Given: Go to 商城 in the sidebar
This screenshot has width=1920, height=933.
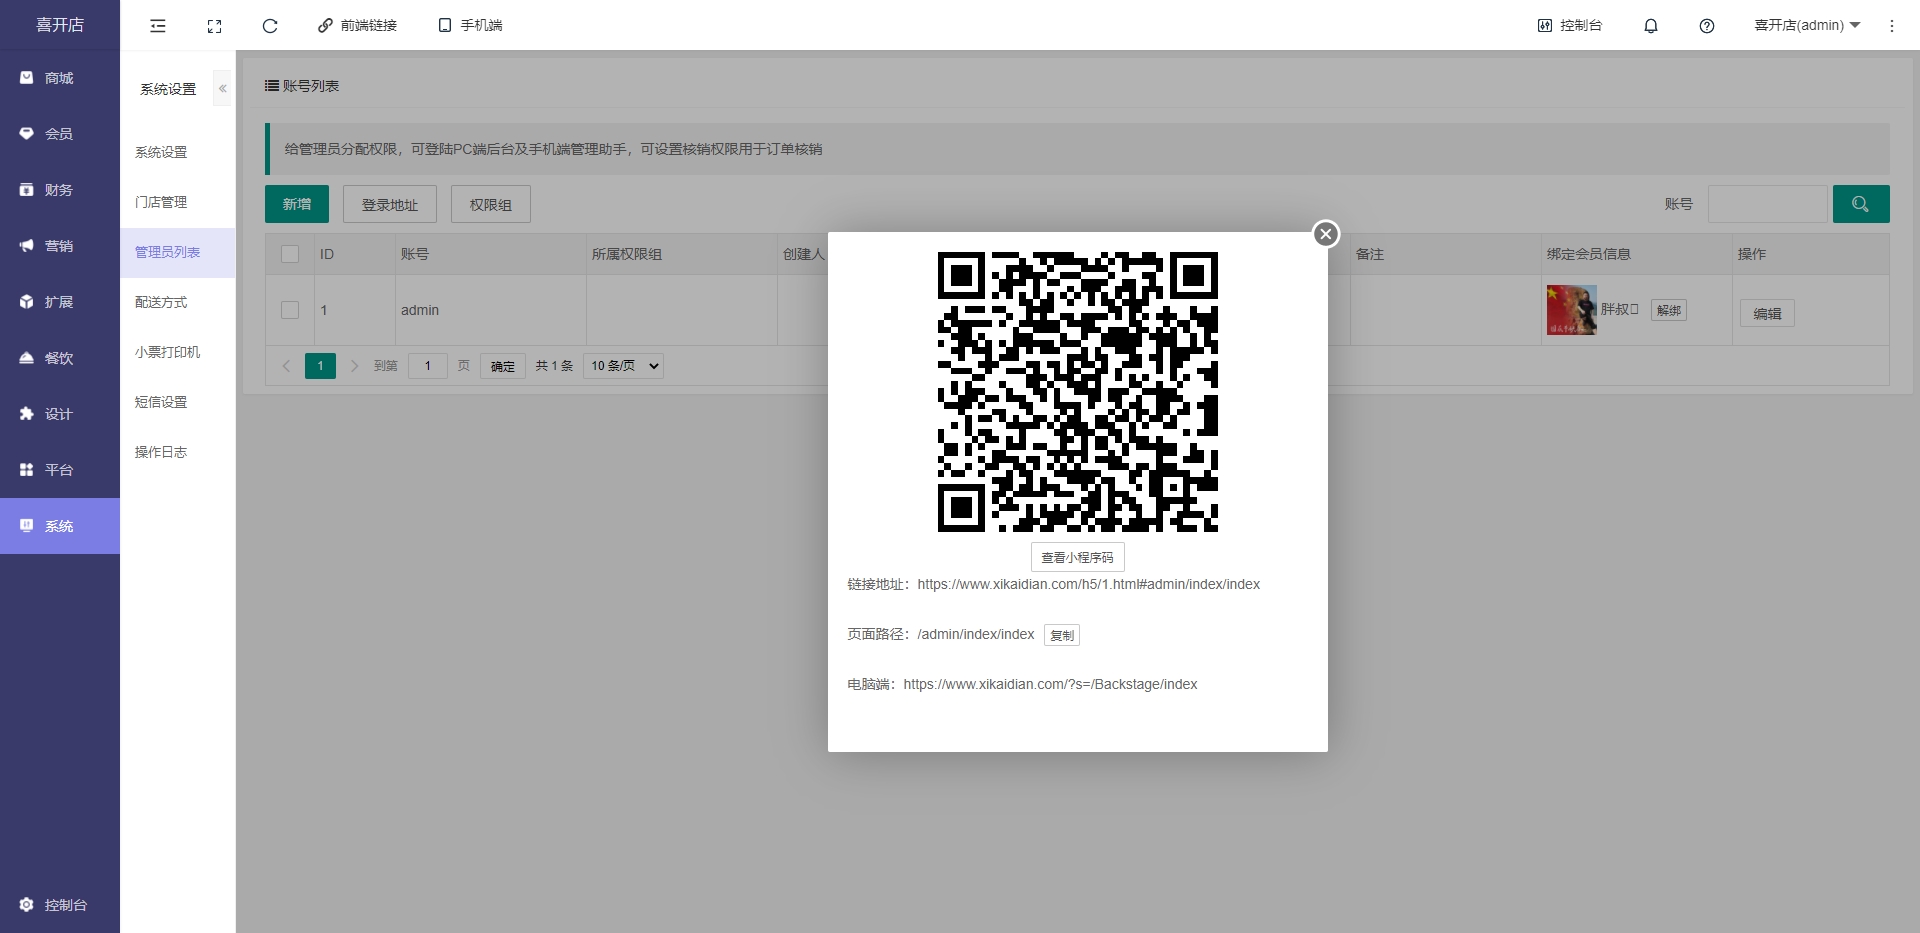Looking at the screenshot, I should [x=60, y=78].
